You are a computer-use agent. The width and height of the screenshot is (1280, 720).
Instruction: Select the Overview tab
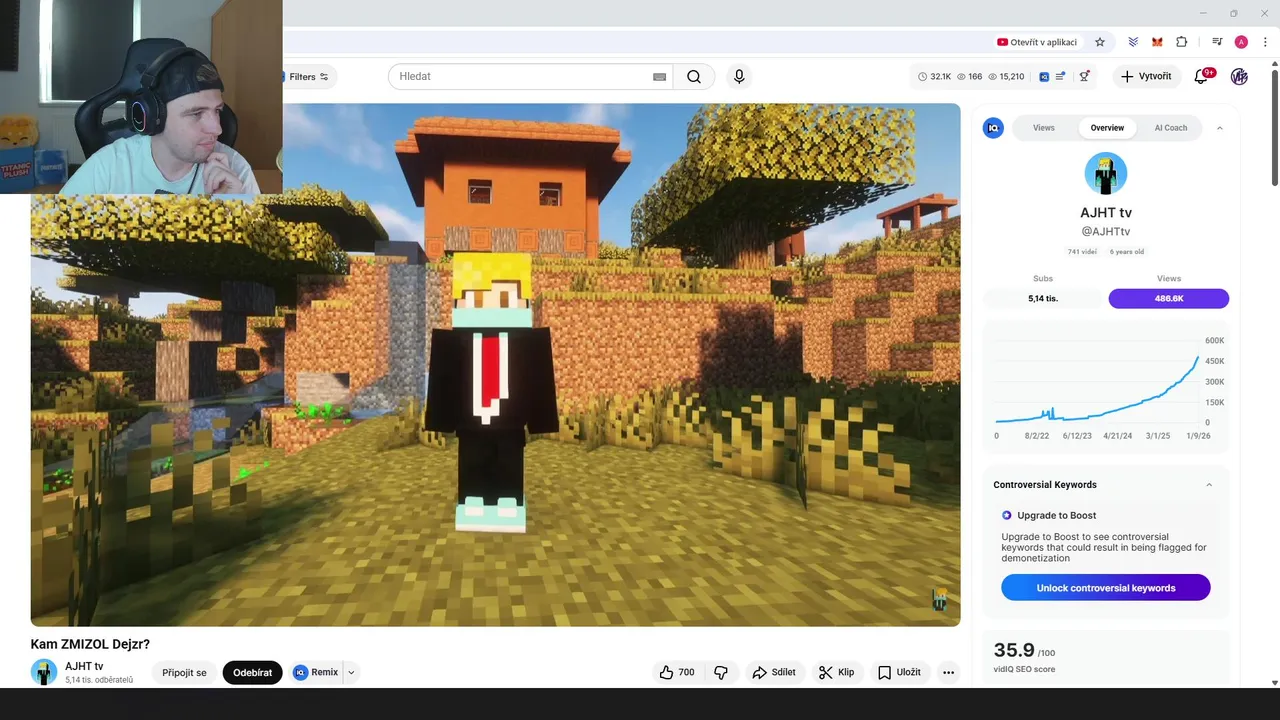pyautogui.click(x=1107, y=128)
